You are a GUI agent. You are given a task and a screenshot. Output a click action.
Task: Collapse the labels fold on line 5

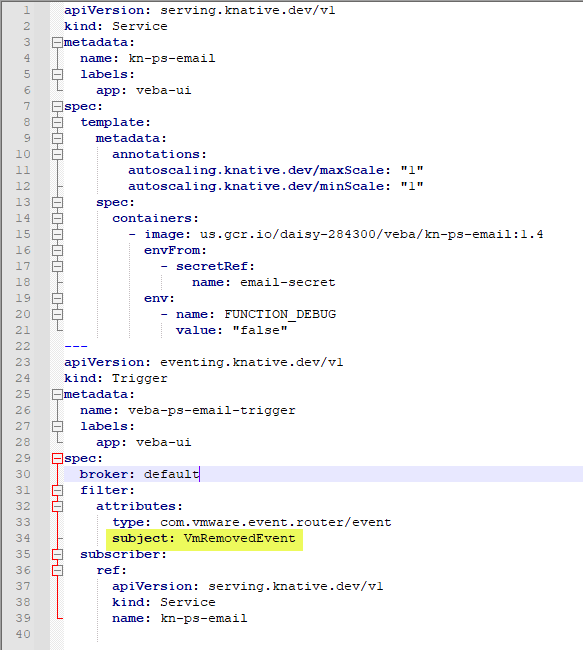[x=58, y=74]
